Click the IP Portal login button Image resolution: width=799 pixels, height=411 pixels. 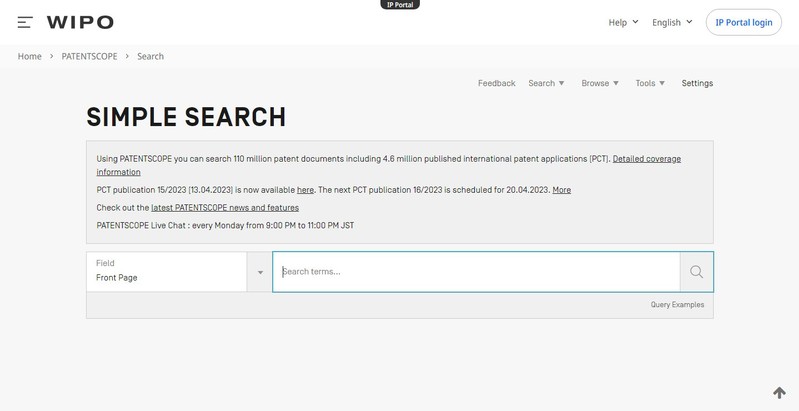tap(743, 22)
